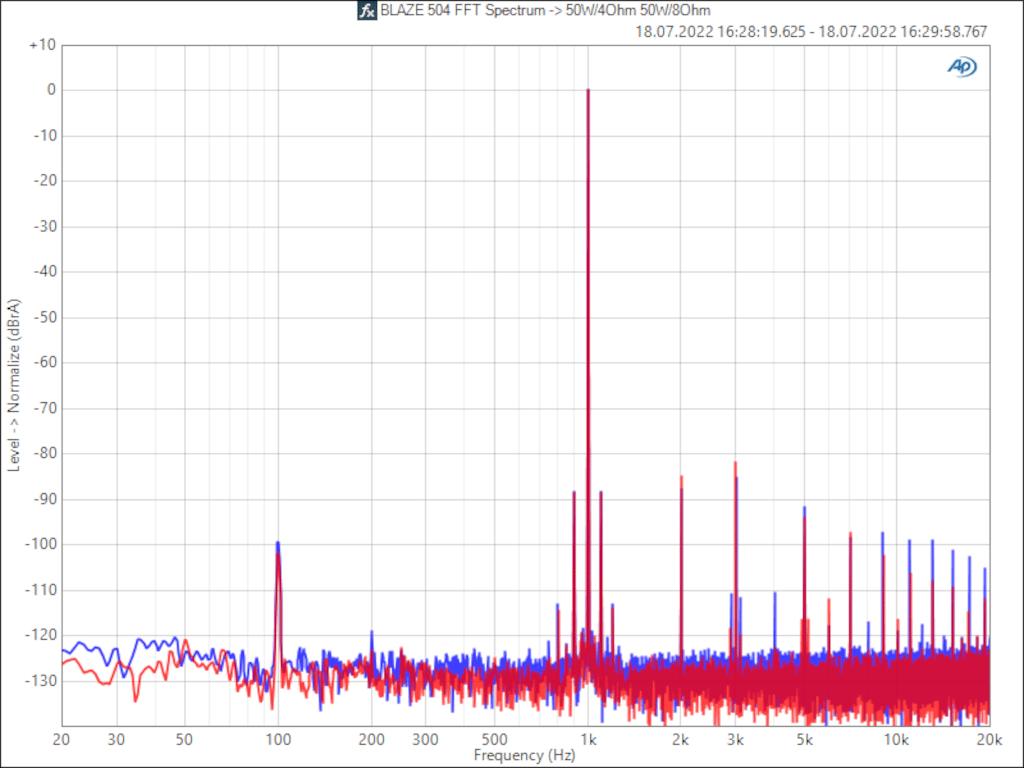
Task: Click the -10 tick on the level axis
Action: [45, 136]
